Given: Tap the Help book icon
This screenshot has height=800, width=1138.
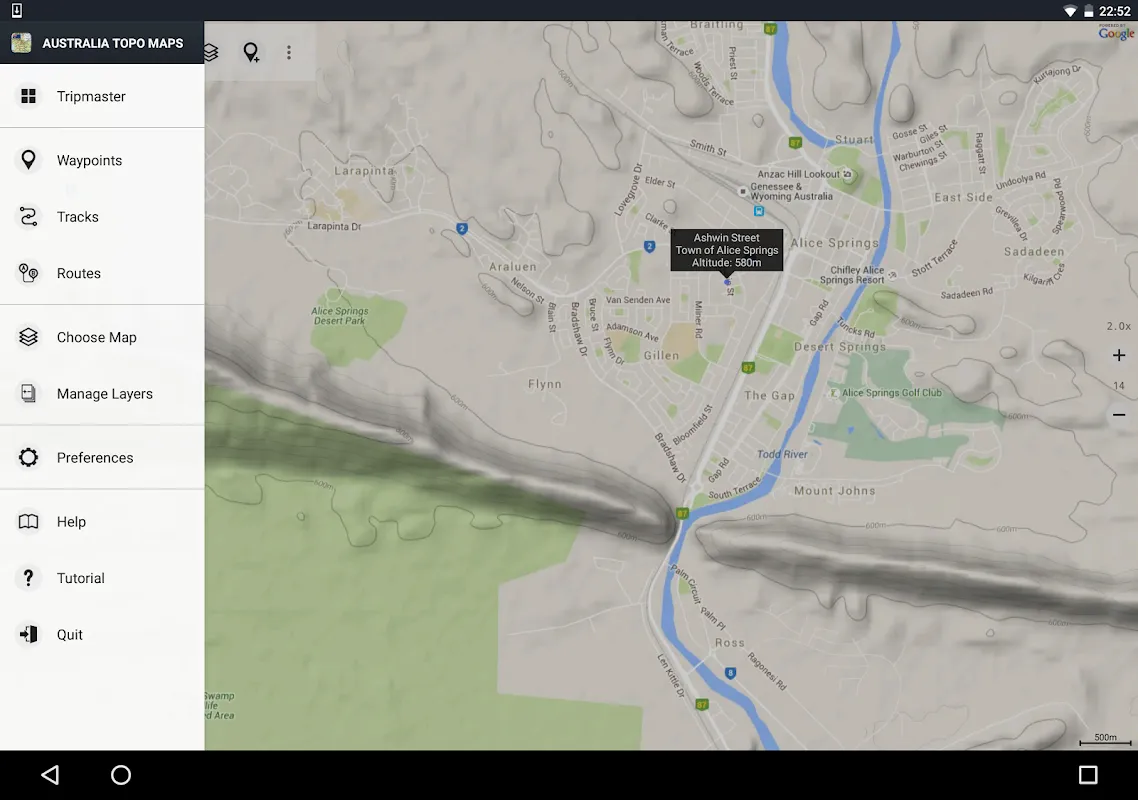Looking at the screenshot, I should (x=28, y=521).
